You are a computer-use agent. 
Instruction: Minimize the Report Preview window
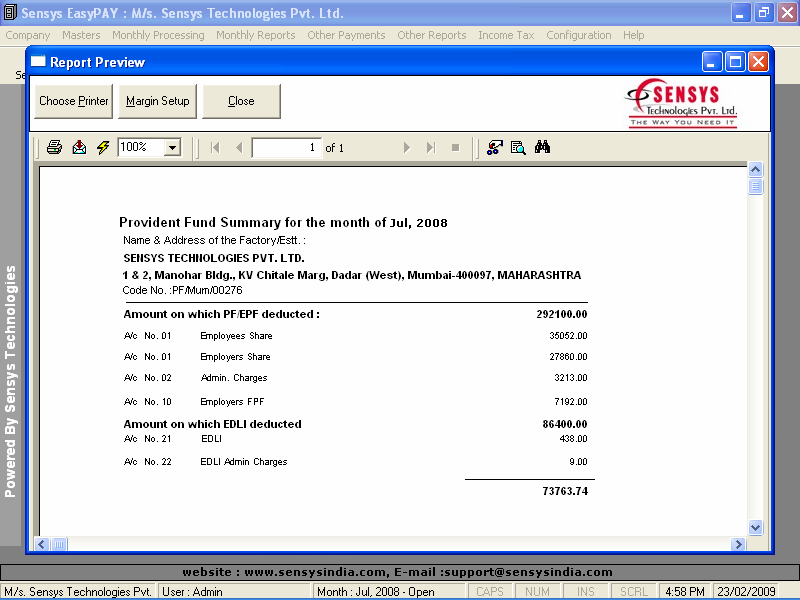coord(712,62)
